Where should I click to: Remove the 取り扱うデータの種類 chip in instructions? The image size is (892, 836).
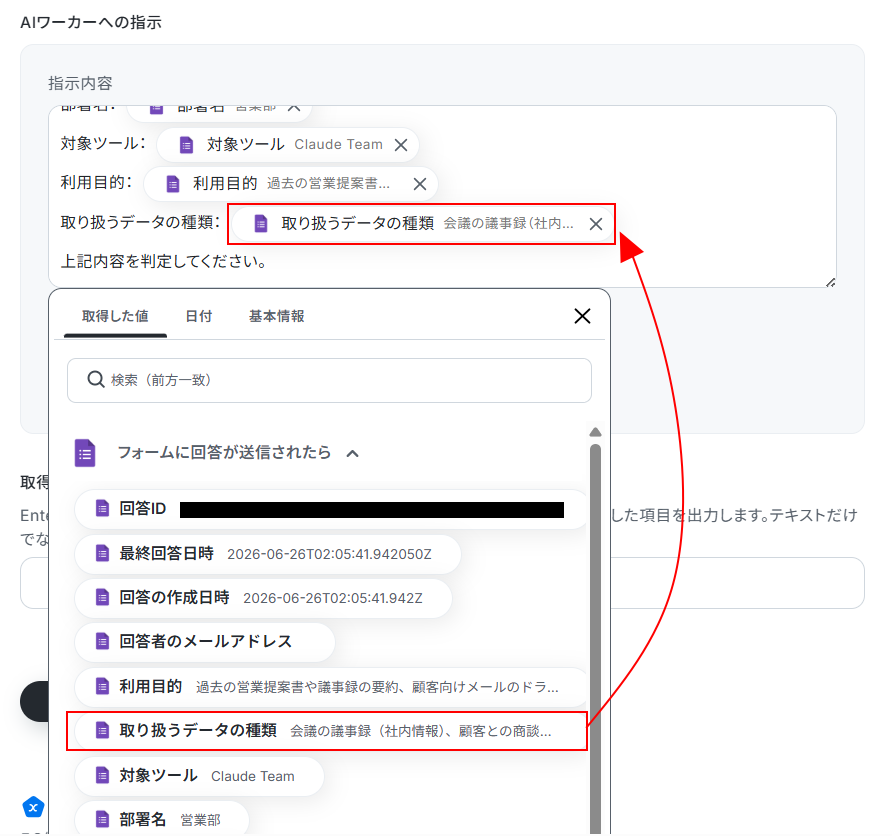tap(596, 224)
